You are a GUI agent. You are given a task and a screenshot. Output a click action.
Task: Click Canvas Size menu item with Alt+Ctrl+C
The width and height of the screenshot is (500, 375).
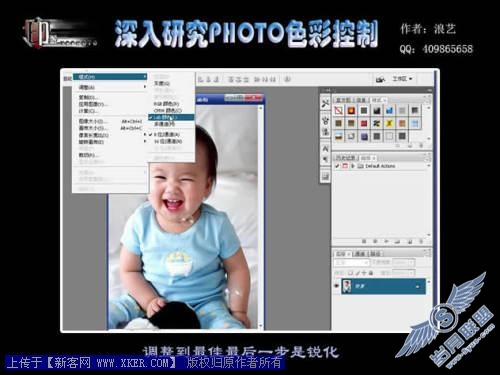(110, 128)
